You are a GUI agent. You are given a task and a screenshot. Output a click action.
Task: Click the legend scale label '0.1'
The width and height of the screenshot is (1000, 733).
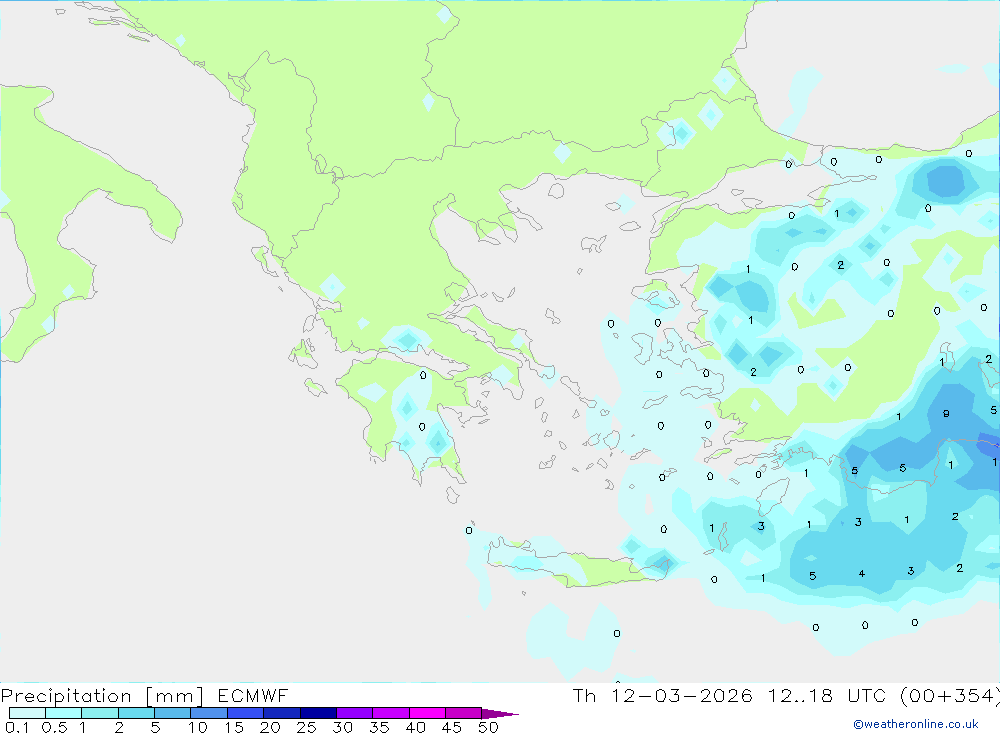coord(17,727)
